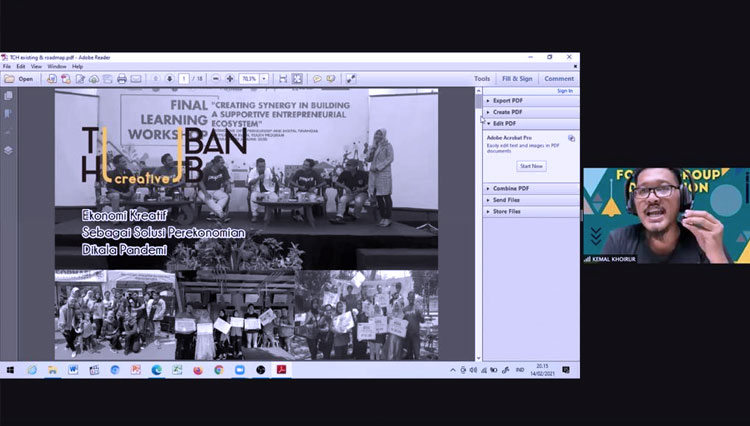
Task: Click the IND language indicator in tray
Action: (x=519, y=370)
